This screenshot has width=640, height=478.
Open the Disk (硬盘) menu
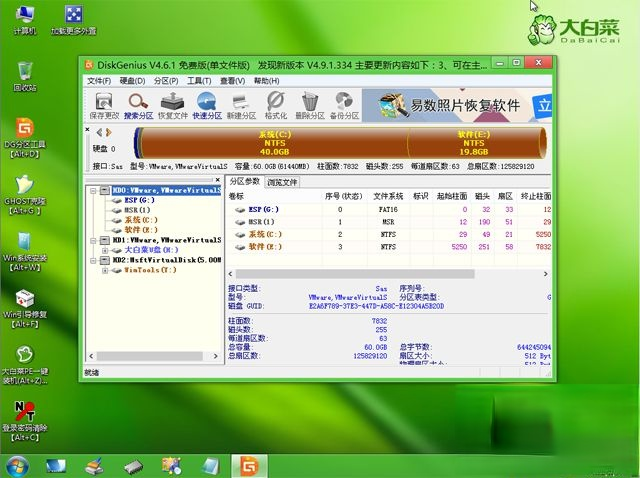pos(132,81)
